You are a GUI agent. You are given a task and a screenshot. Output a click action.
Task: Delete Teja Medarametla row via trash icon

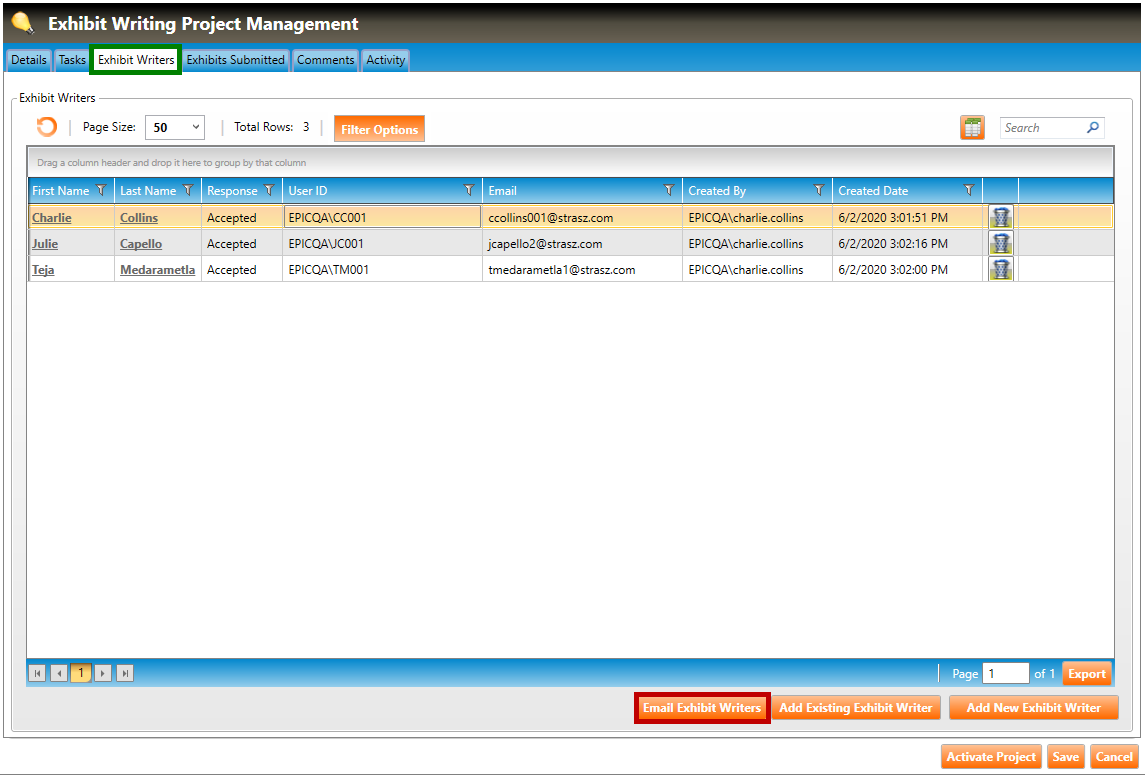1000,269
